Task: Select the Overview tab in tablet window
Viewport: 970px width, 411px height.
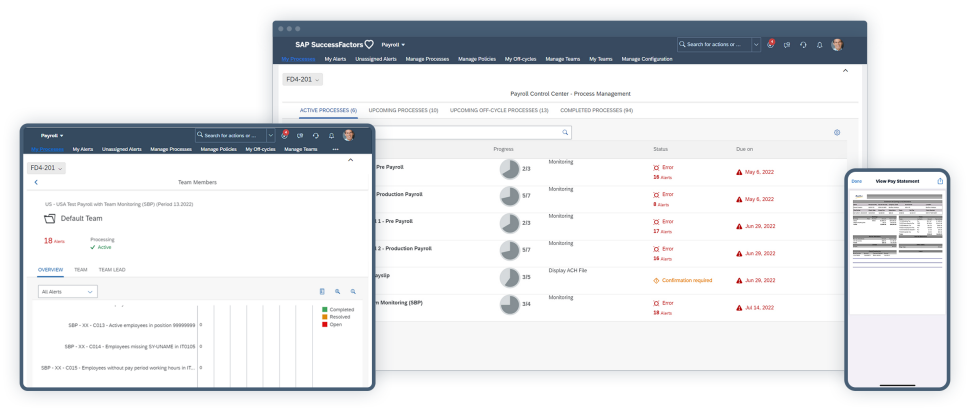Action: (50, 270)
